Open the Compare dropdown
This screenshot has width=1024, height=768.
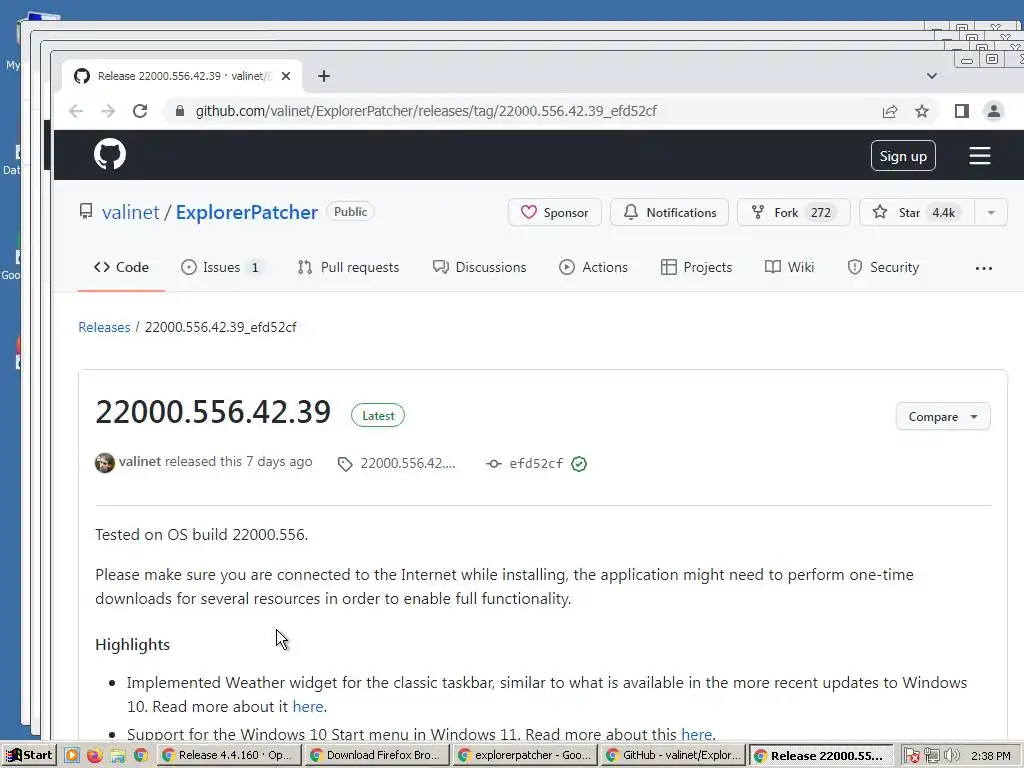click(942, 417)
